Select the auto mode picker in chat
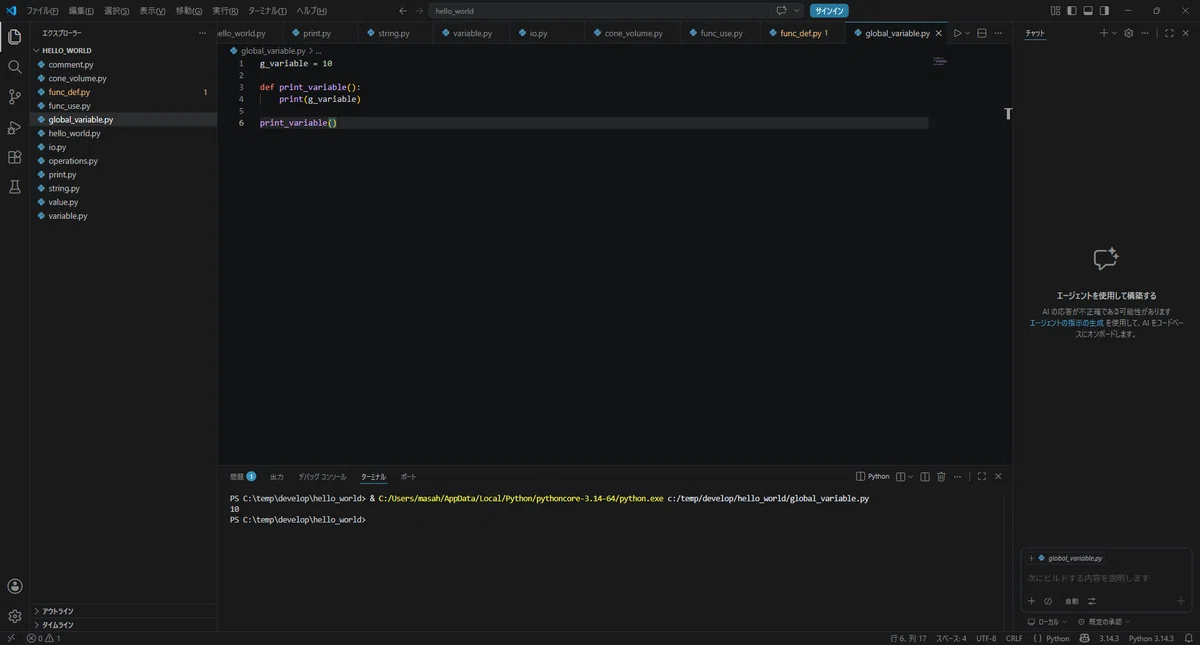The width and height of the screenshot is (1200, 645). point(1072,601)
